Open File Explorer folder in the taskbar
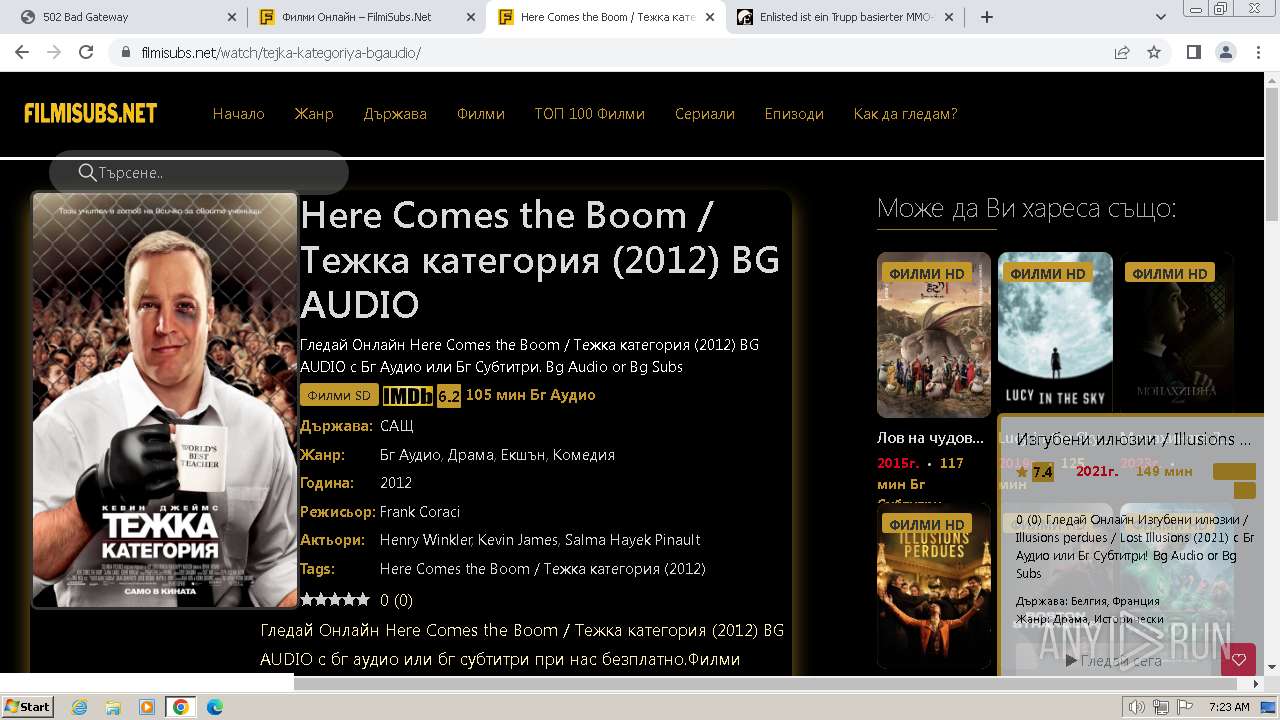Image resolution: width=1280 pixels, height=720 pixels. tap(113, 707)
